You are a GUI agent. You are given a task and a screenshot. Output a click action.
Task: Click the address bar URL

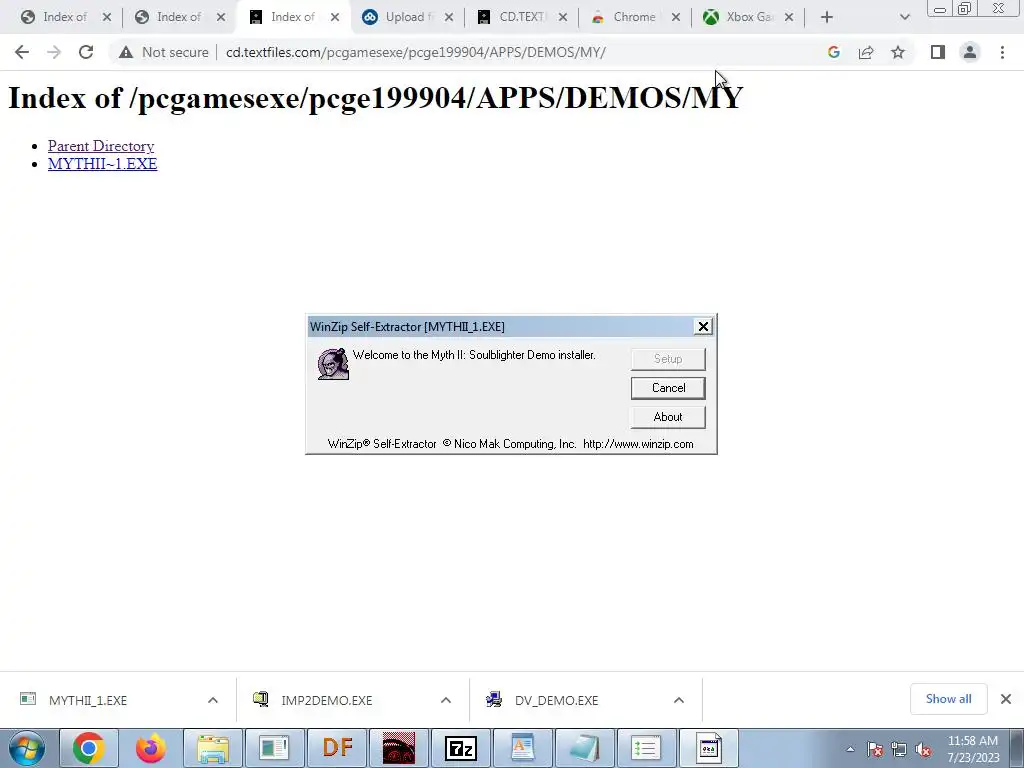pyautogui.click(x=416, y=52)
